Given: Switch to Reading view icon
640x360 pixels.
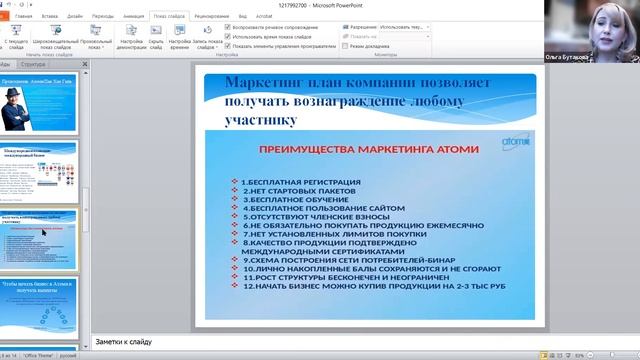Looking at the screenshot, I should tap(560, 356).
